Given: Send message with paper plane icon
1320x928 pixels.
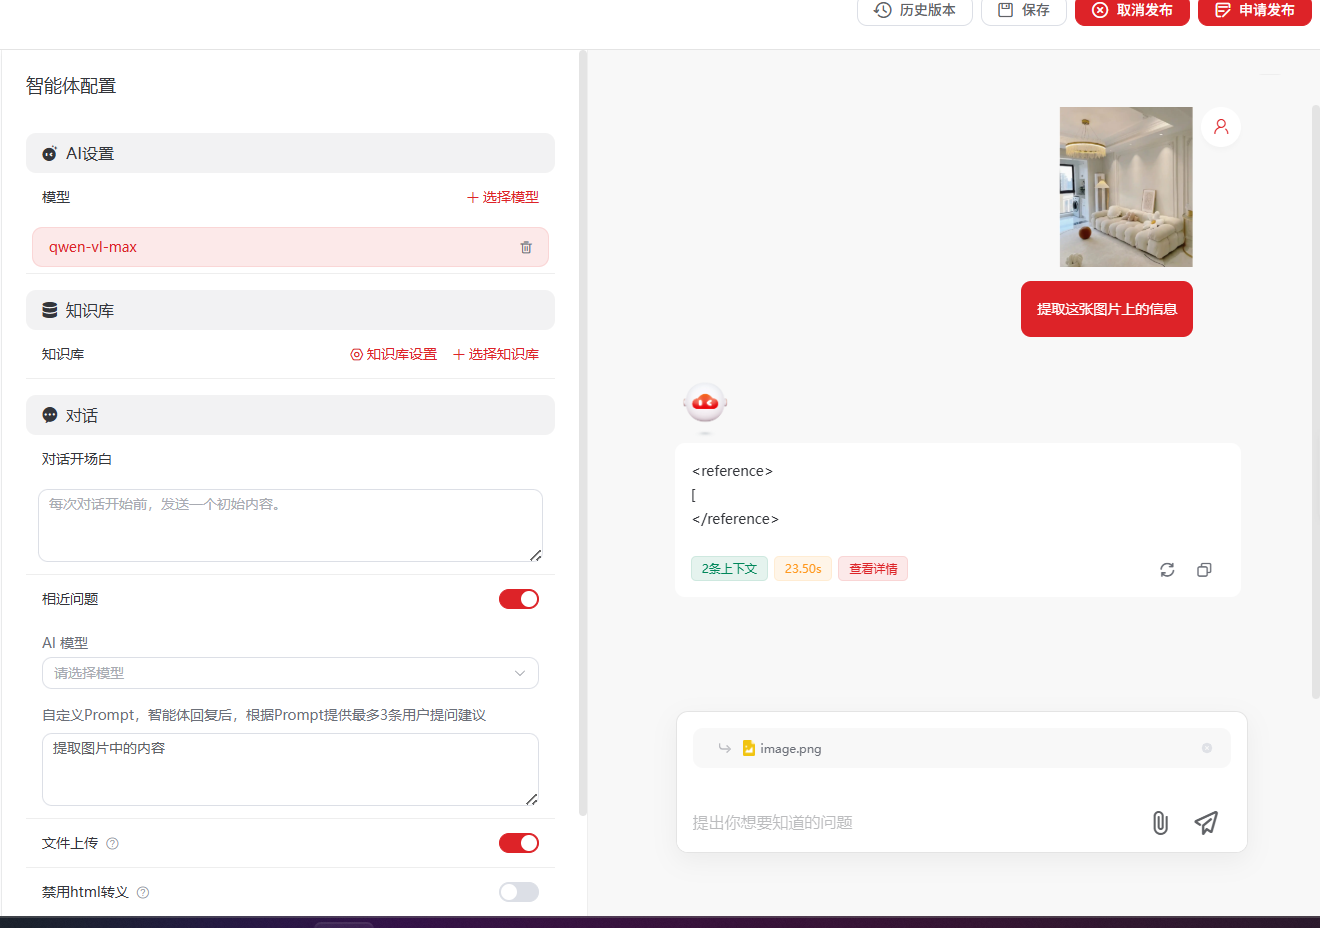Looking at the screenshot, I should tap(1206, 823).
